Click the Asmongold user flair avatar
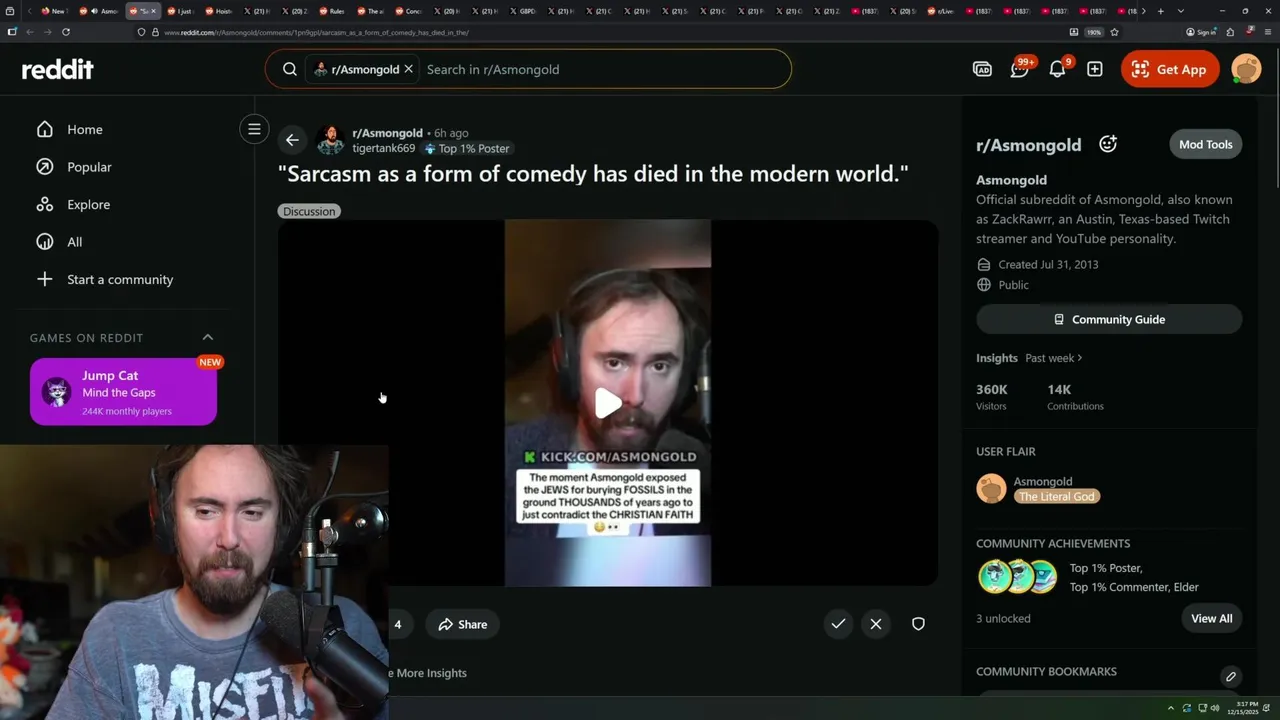 point(991,488)
